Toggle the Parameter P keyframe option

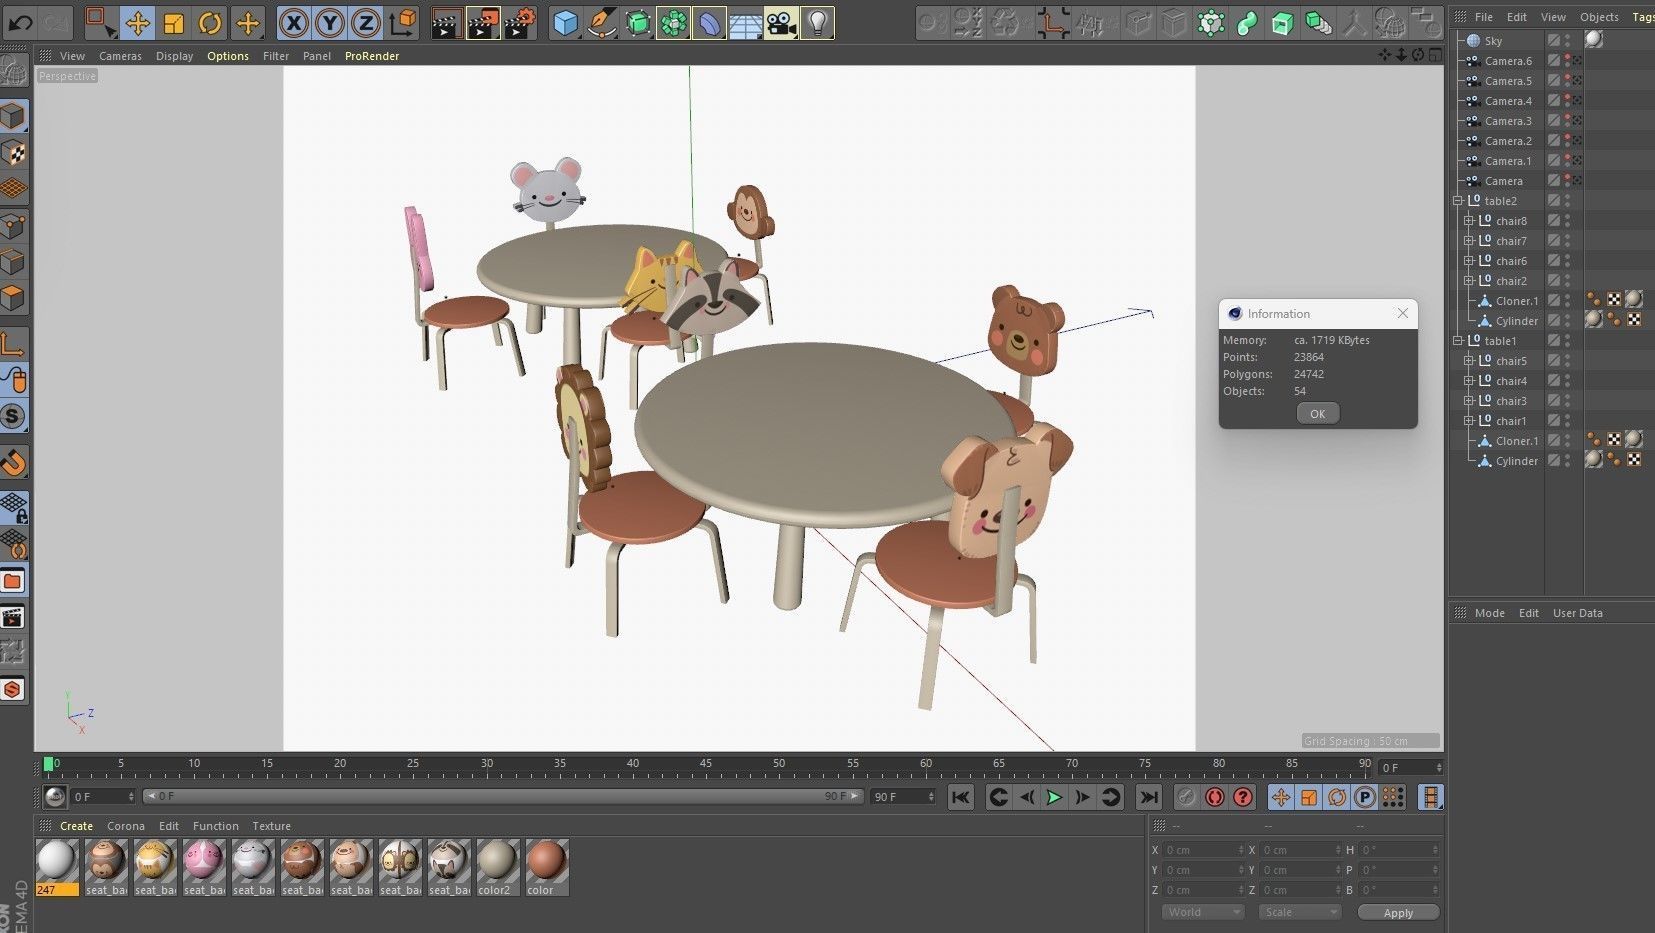pyautogui.click(x=1365, y=797)
